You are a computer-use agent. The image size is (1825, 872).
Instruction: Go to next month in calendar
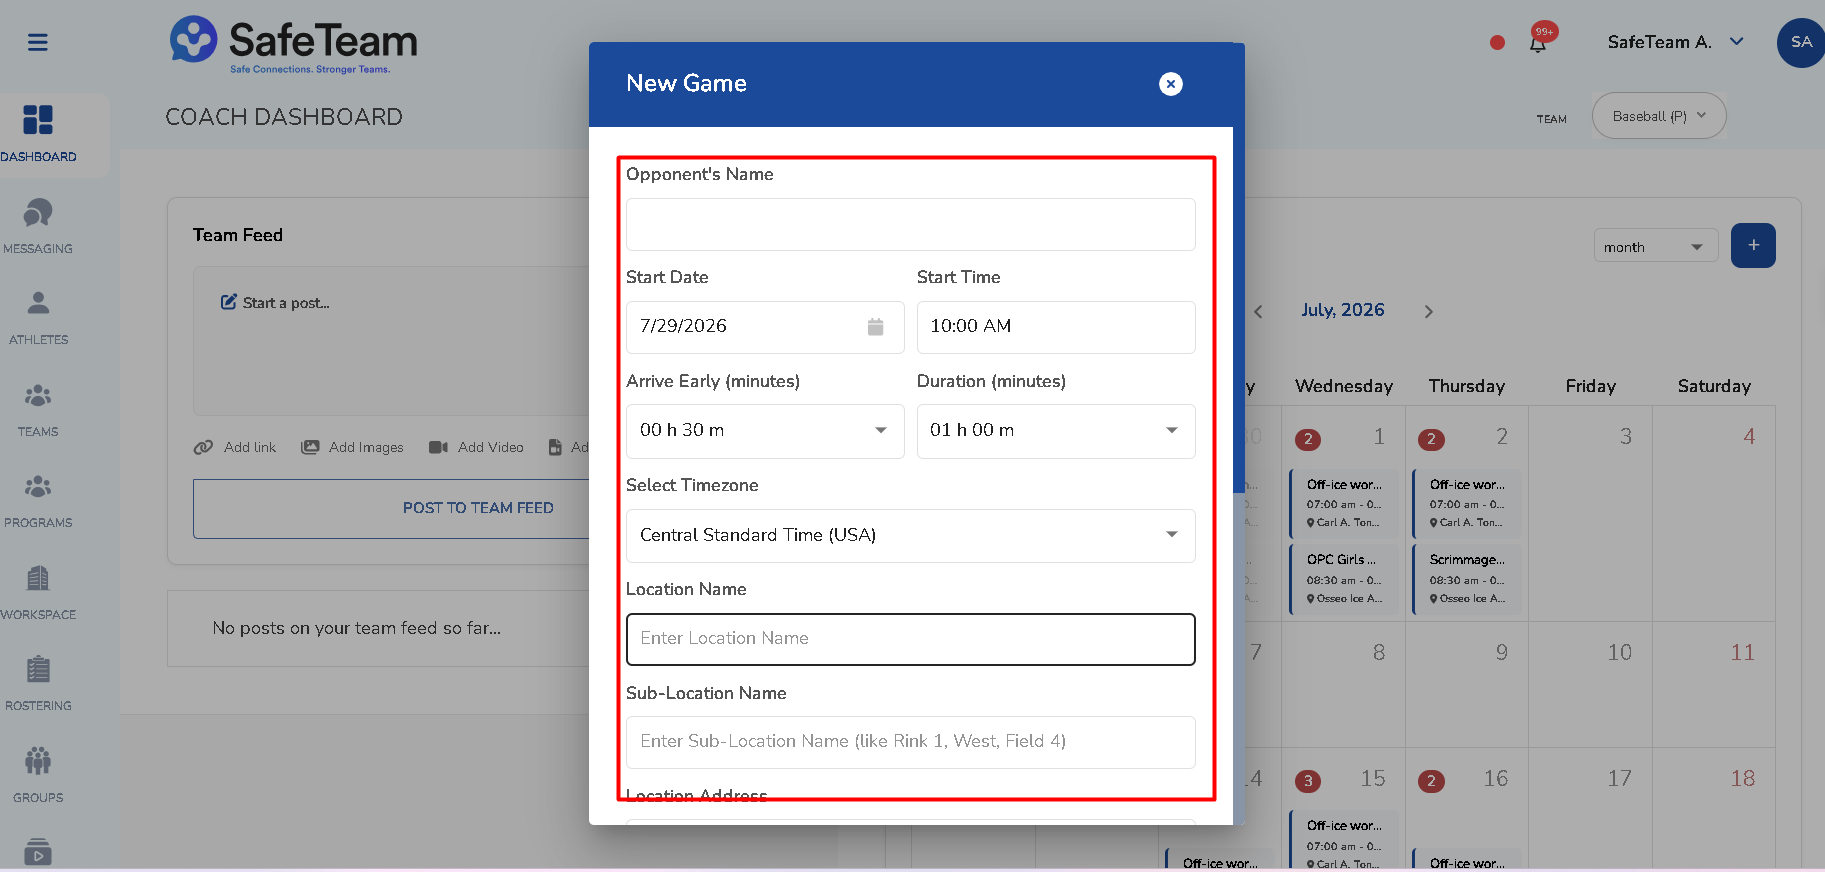[x=1428, y=312]
